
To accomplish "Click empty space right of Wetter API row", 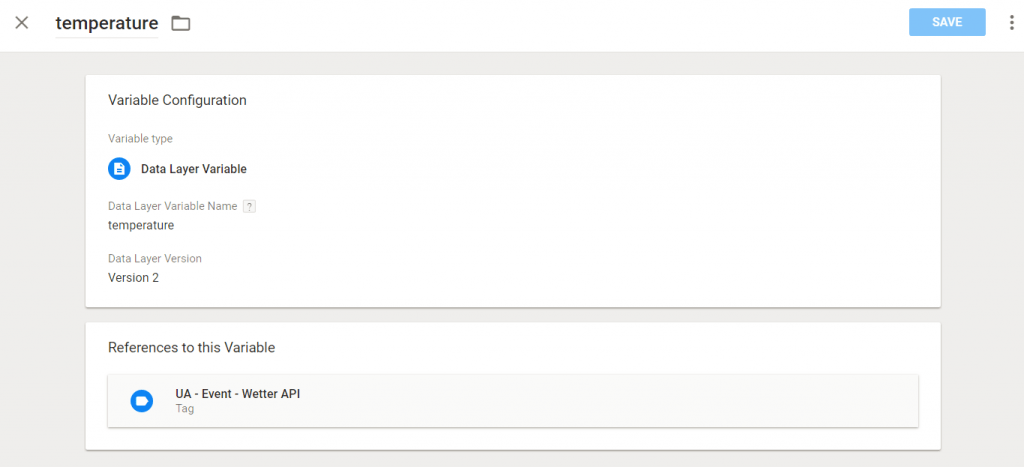I will click(x=650, y=401).
